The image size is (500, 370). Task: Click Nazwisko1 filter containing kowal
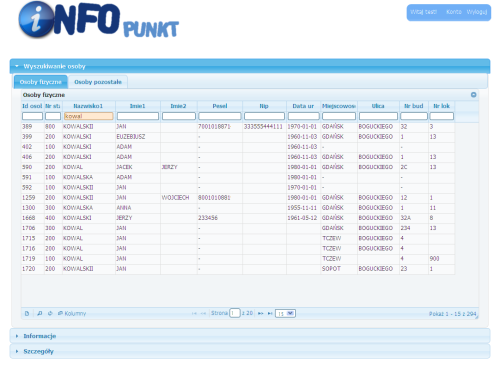tap(89, 116)
